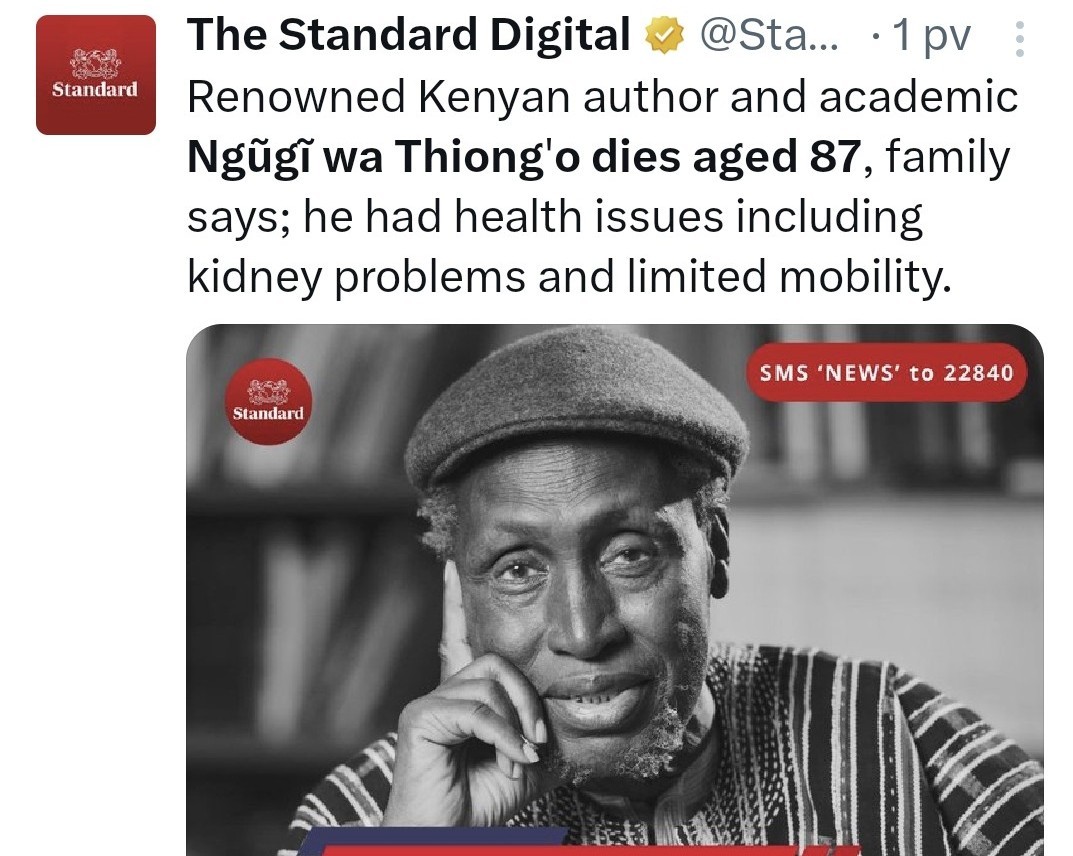Screen dimensions: 1073x856
Task: Click the word 'Standard' in avatar
Action: point(95,90)
